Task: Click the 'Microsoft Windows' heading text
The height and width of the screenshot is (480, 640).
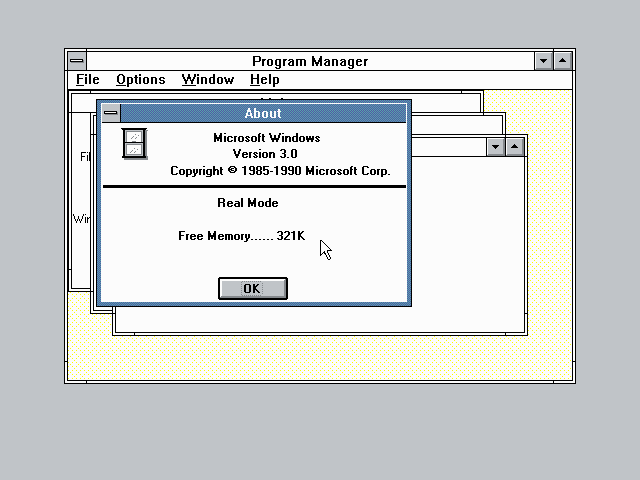Action: tap(267, 138)
